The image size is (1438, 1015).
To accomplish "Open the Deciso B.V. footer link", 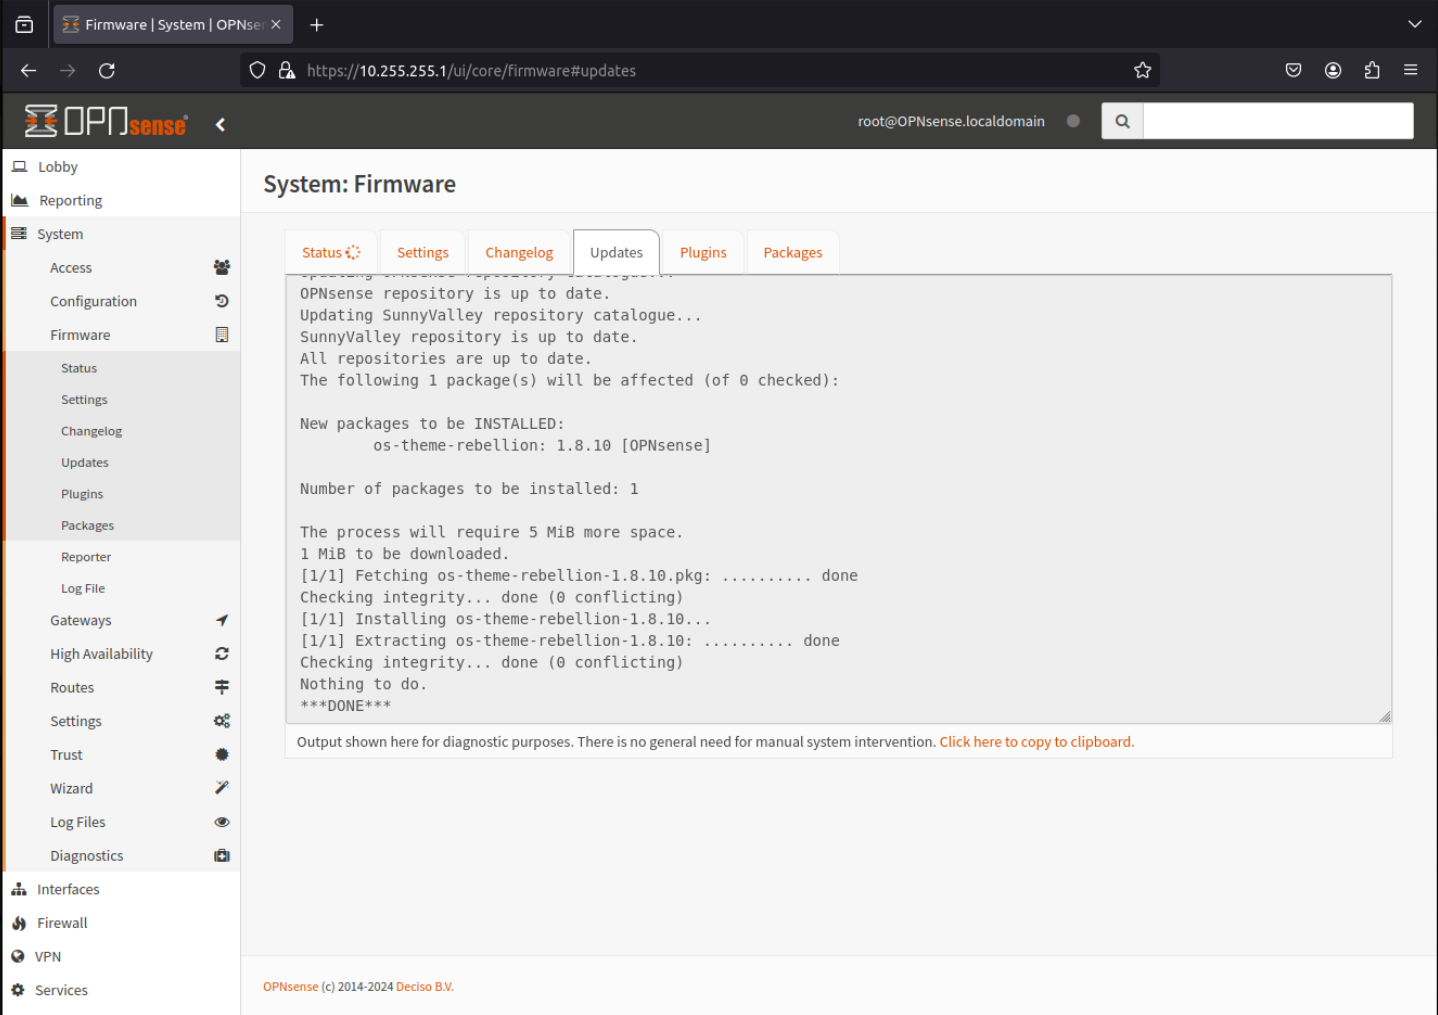I will (425, 987).
